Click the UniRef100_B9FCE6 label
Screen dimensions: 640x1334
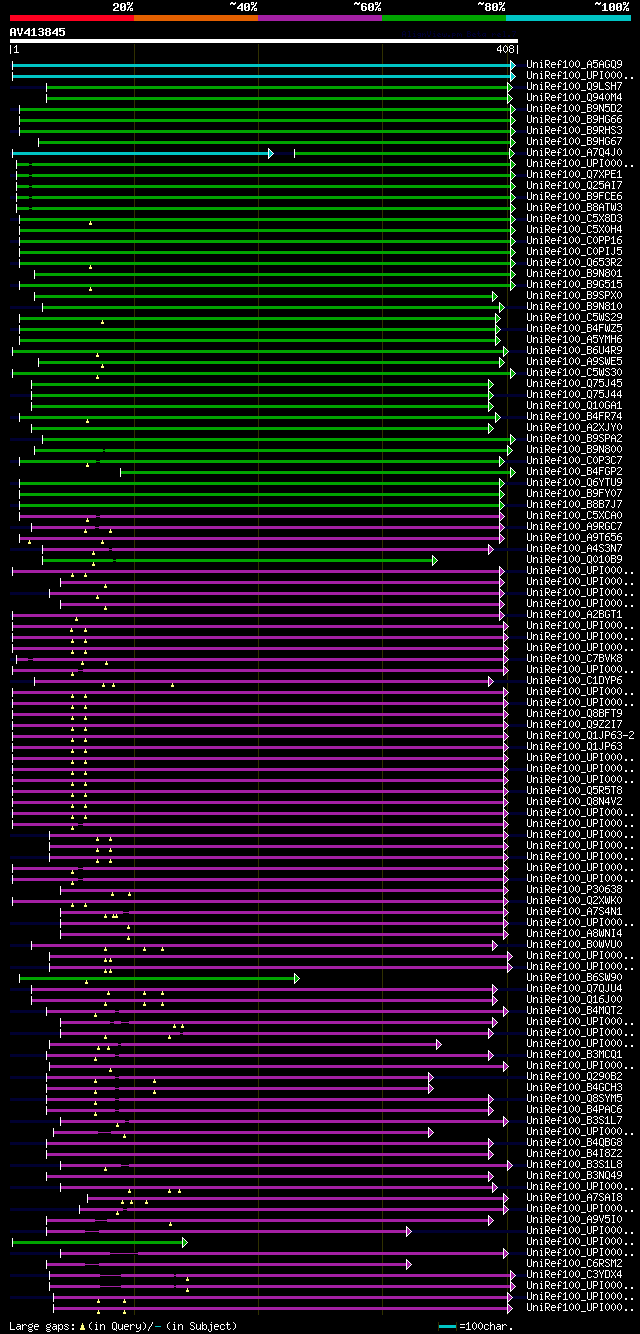tap(574, 196)
